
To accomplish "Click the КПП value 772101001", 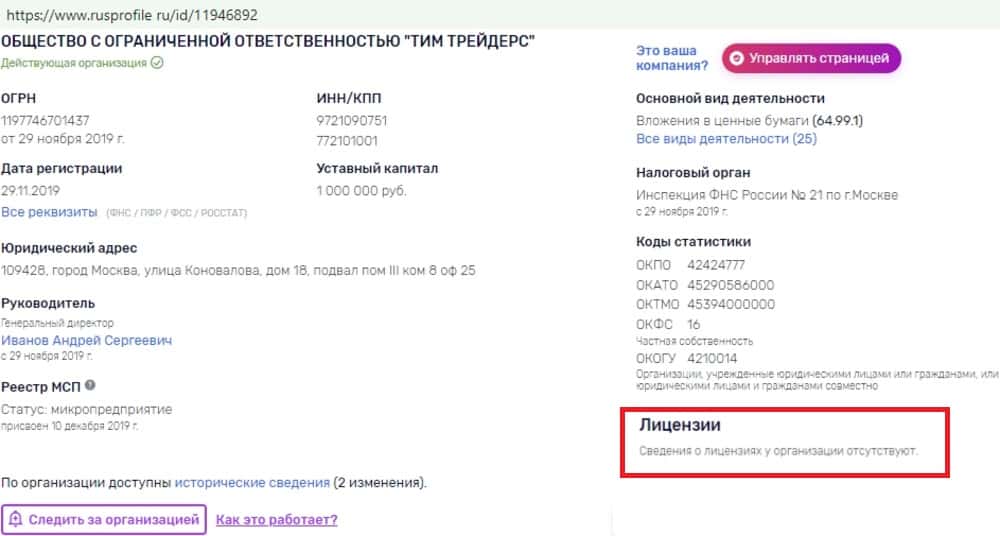I will (347, 140).
